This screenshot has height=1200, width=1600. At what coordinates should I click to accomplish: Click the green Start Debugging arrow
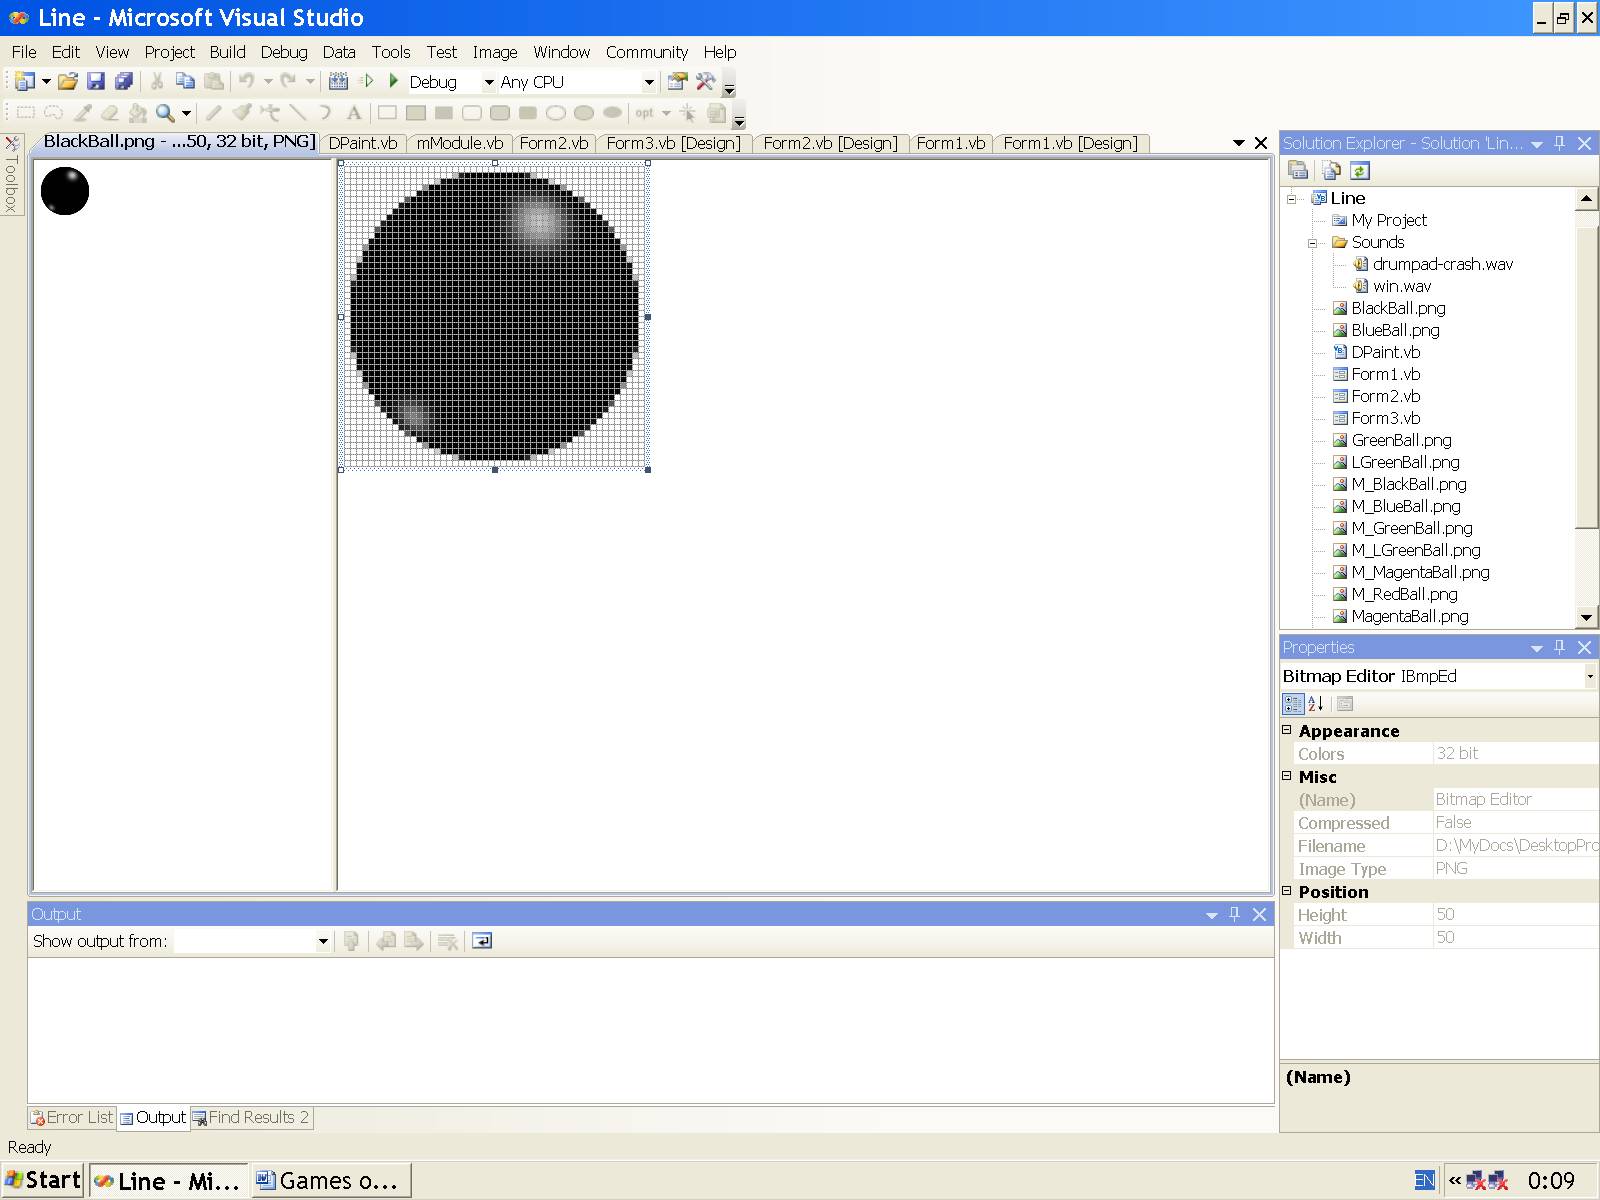click(394, 81)
